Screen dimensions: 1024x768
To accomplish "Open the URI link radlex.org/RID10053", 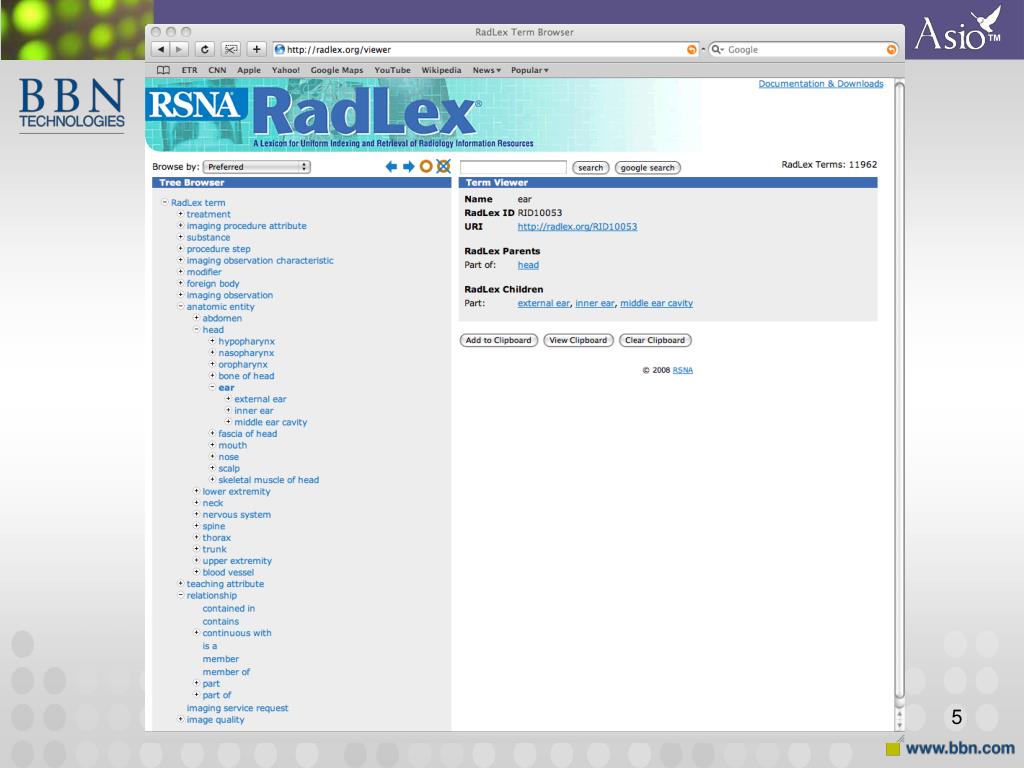I will tap(577, 227).
